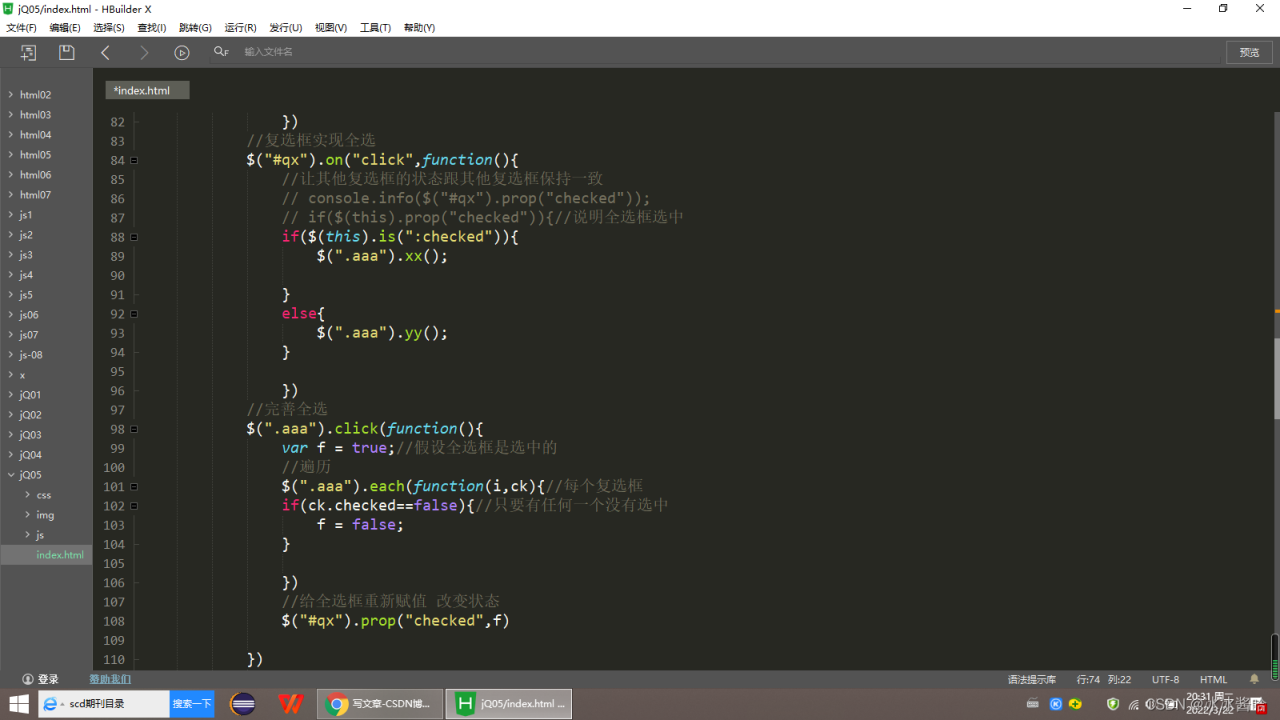The width and height of the screenshot is (1280, 720).
Task: Collapse the code fold at line 98
Action: [134, 429]
